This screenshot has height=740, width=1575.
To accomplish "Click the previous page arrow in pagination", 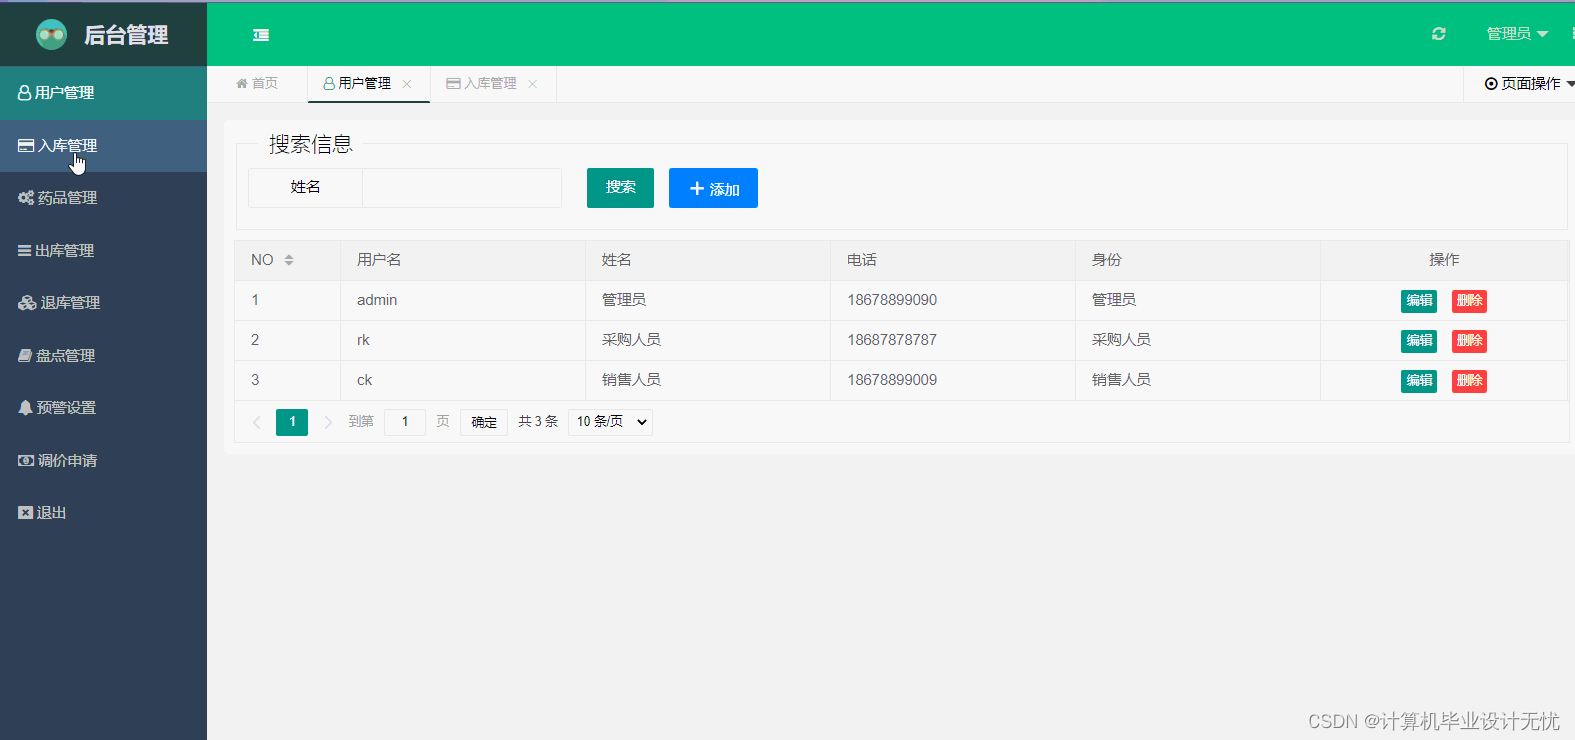I will coord(257,422).
